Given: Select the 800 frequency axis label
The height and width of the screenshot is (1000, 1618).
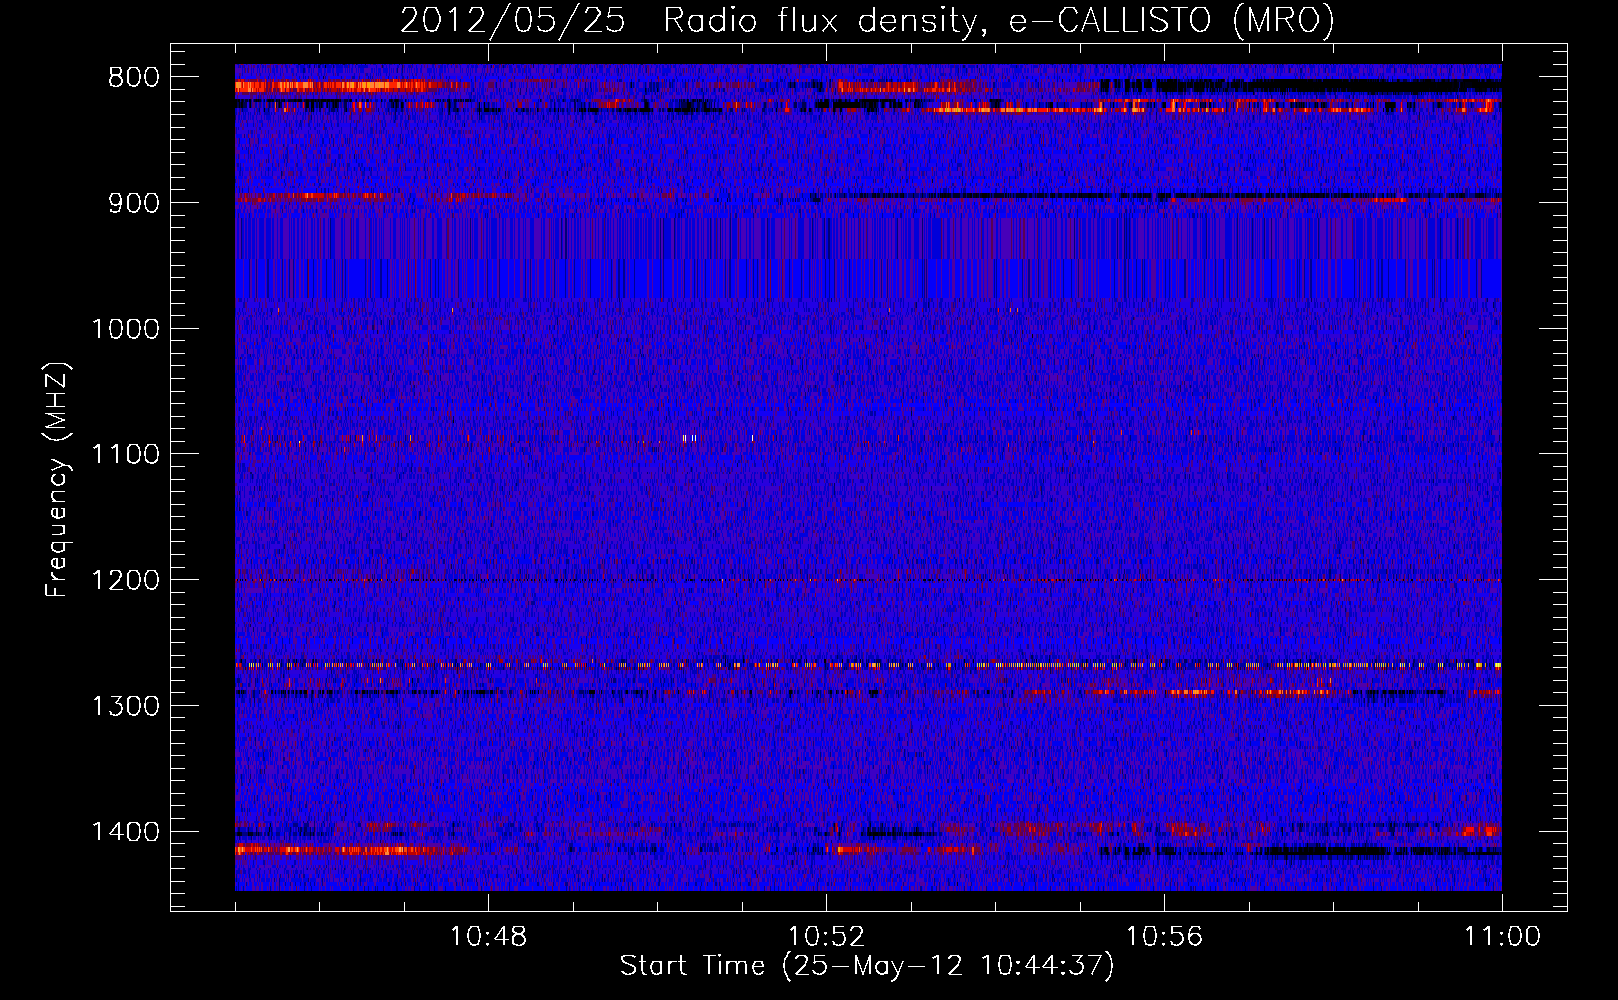Looking at the screenshot, I should pyautogui.click(x=133, y=78).
